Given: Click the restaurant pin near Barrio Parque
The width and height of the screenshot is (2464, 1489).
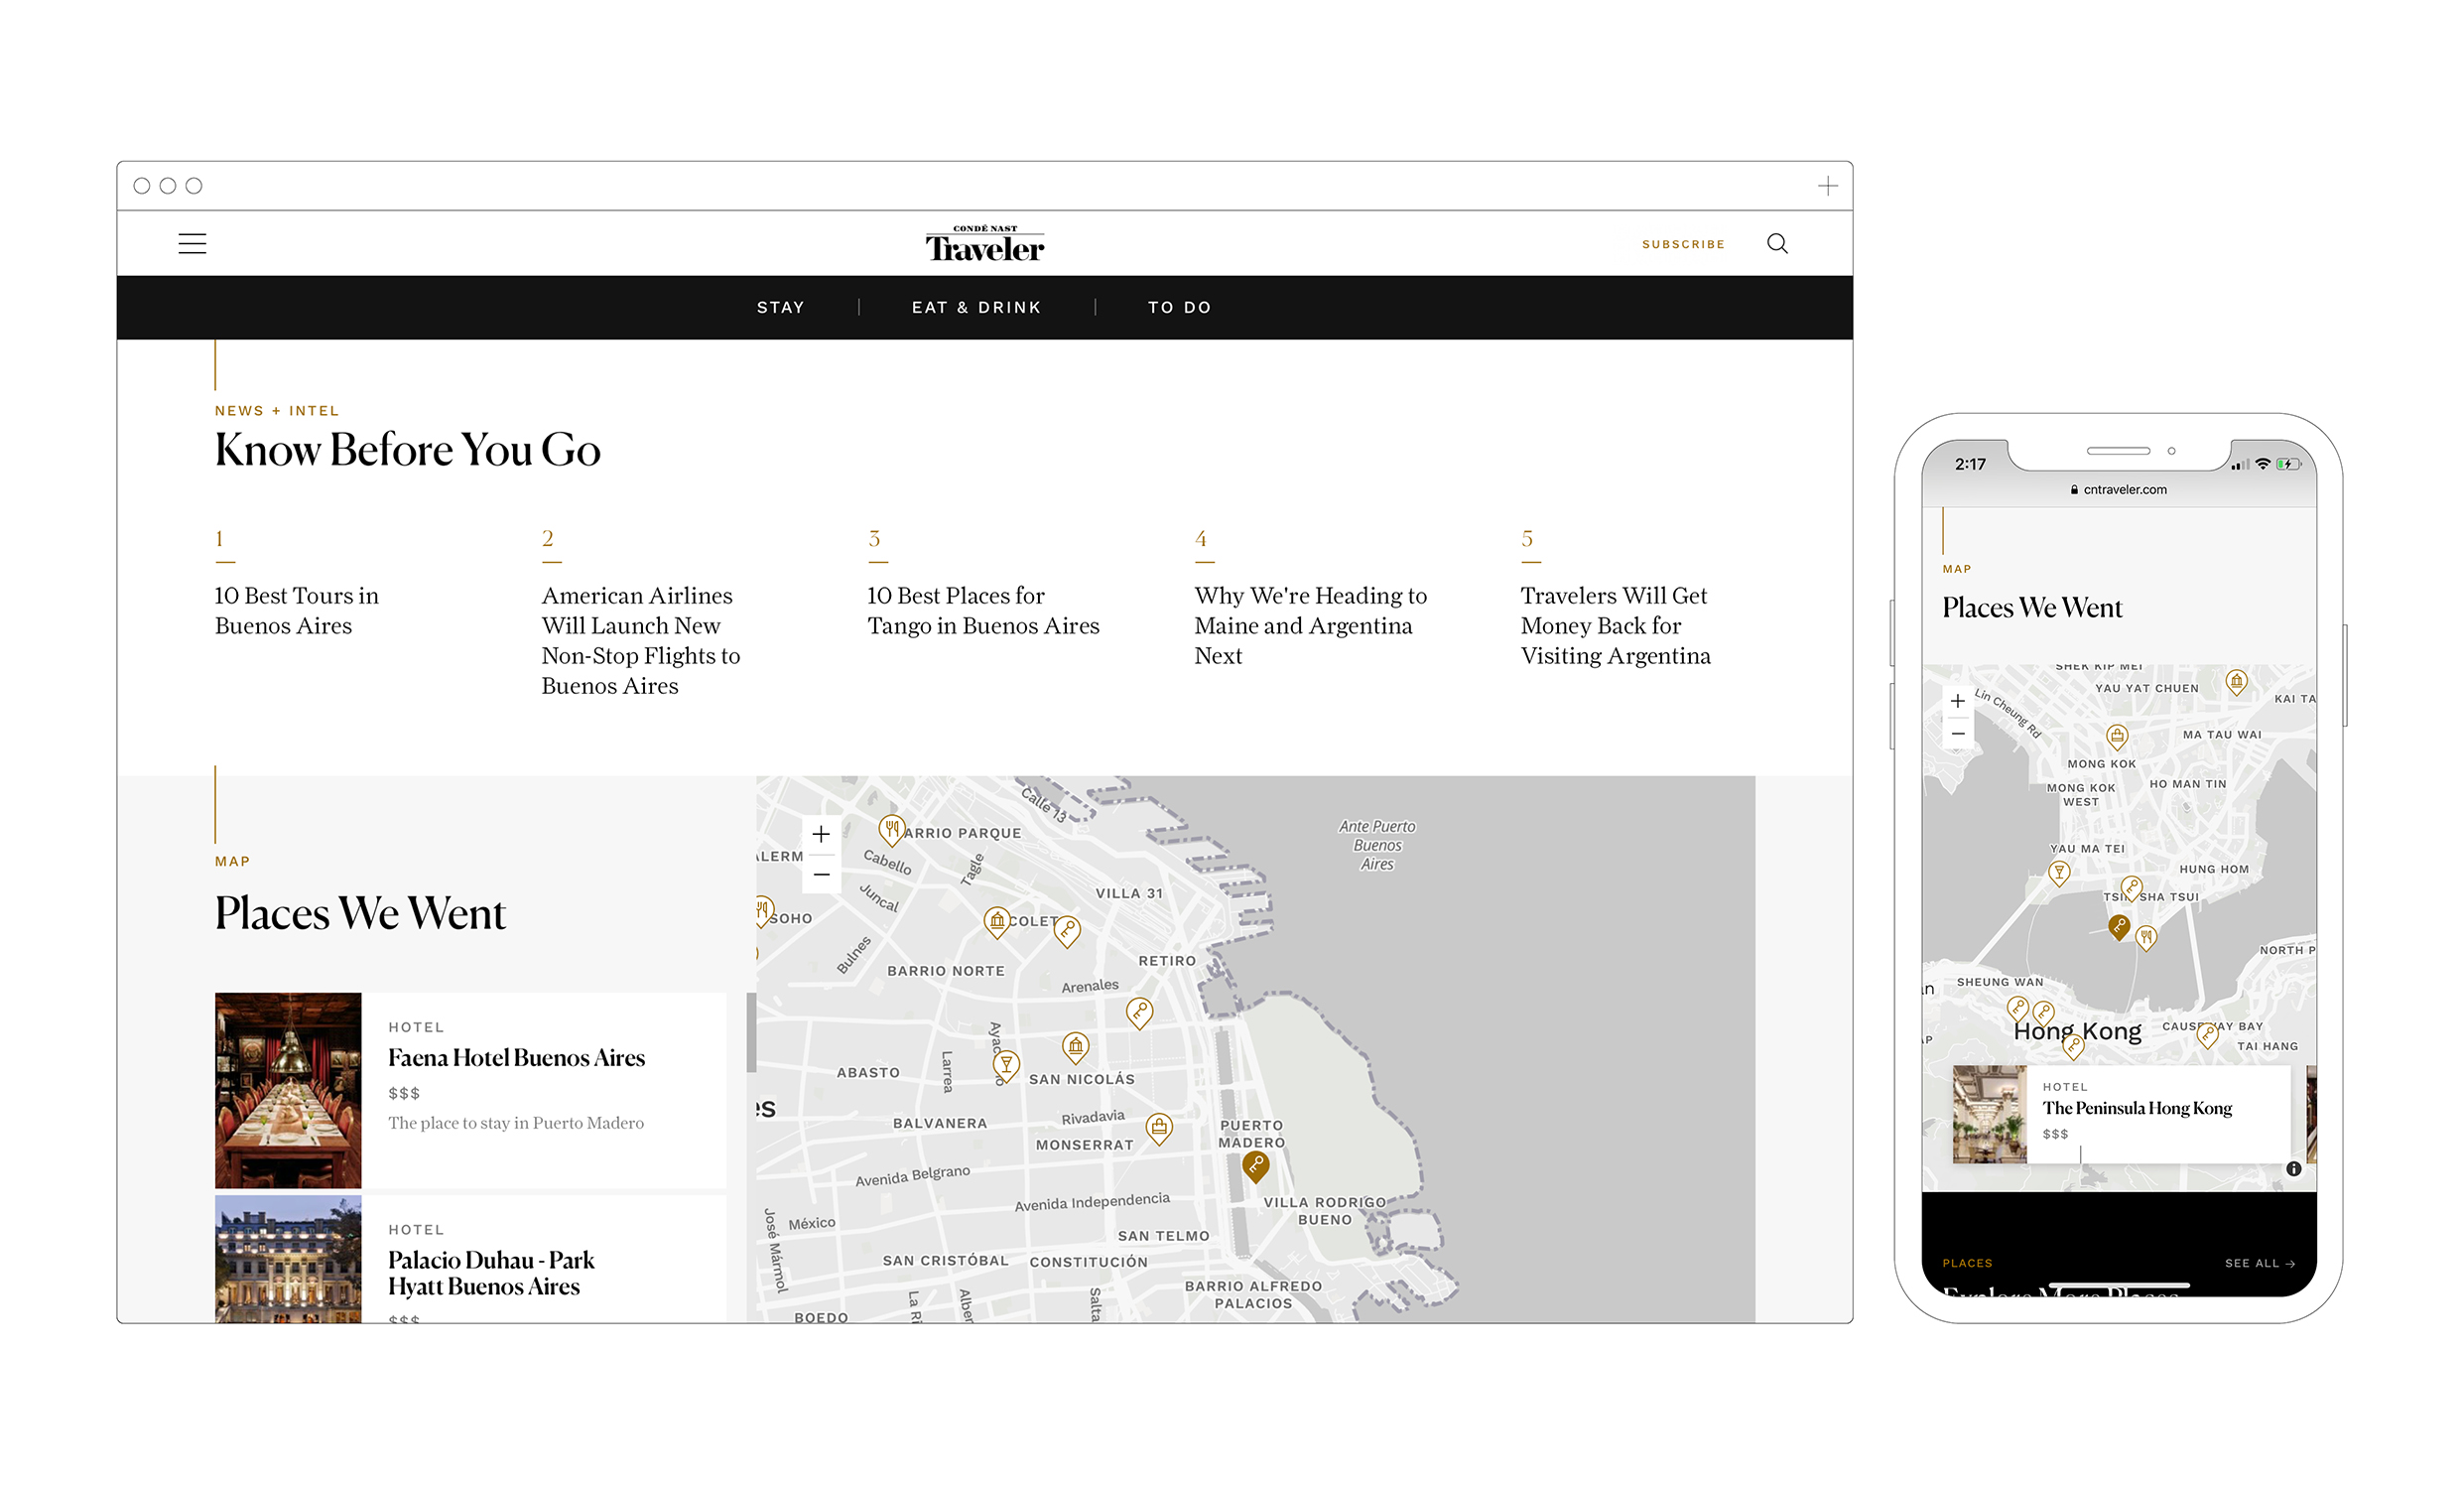Looking at the screenshot, I should click(x=890, y=829).
